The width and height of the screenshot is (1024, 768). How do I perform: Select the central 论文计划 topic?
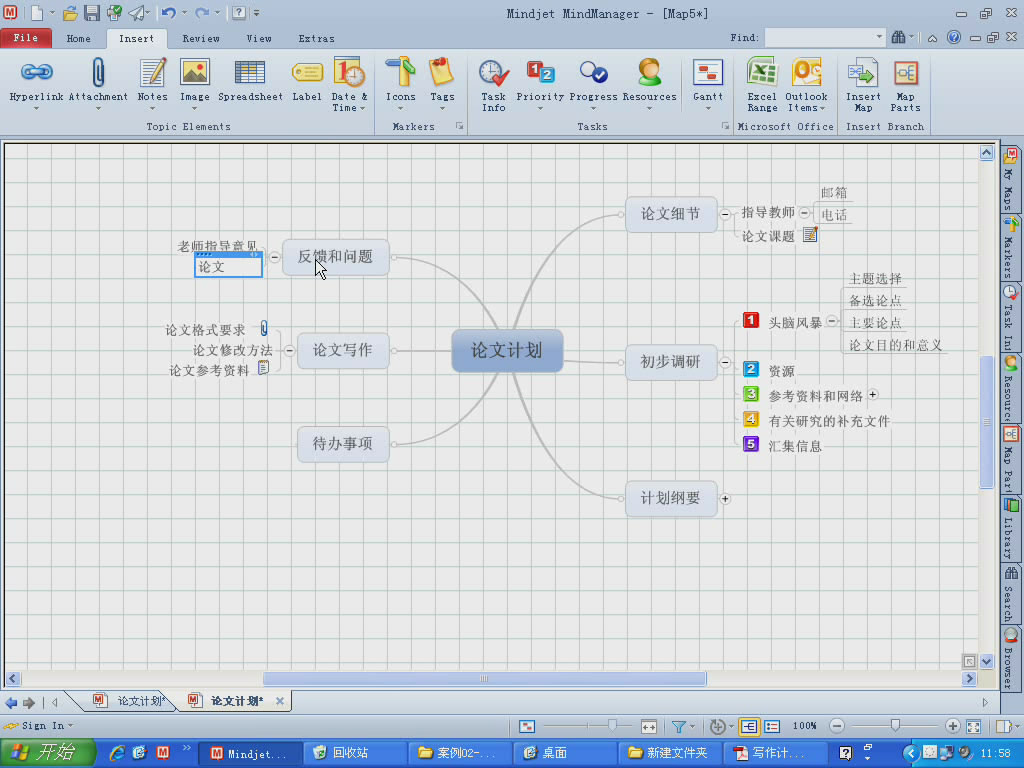(x=507, y=351)
